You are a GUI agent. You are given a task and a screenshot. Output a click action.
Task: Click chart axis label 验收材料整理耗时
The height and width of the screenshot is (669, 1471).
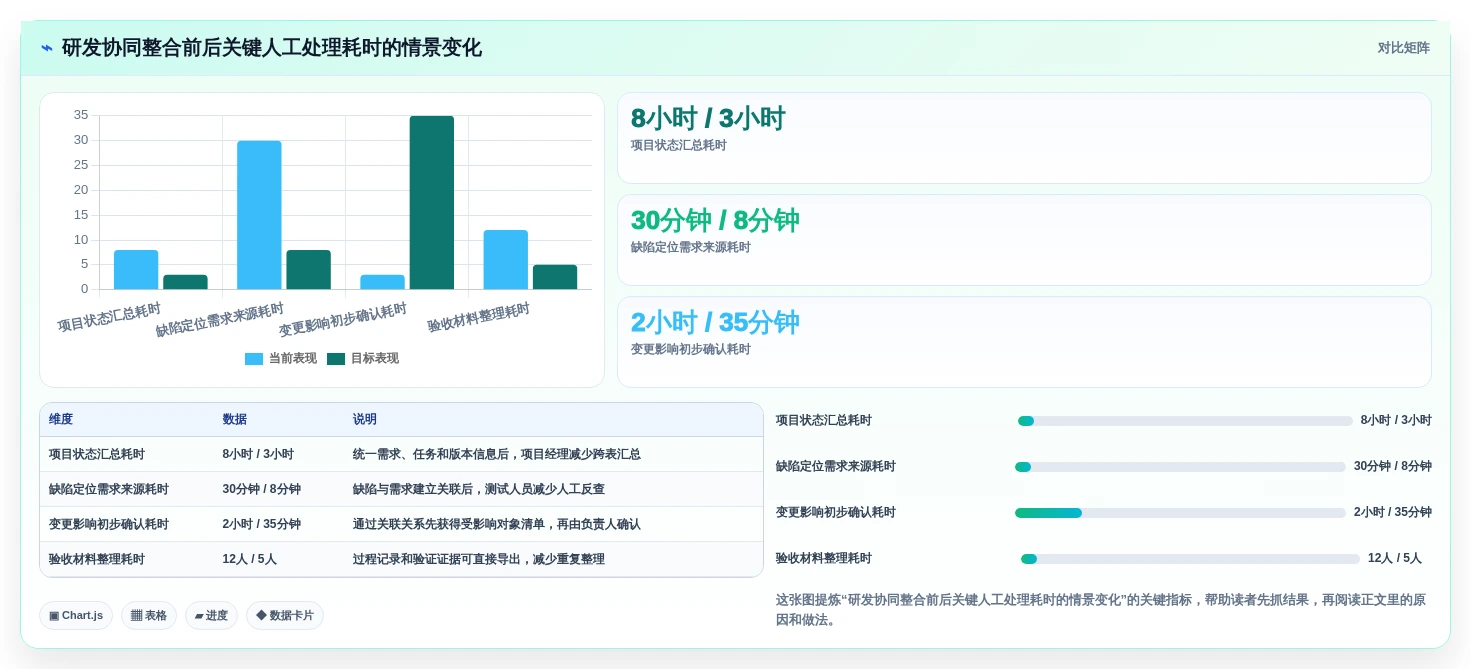click(x=479, y=318)
